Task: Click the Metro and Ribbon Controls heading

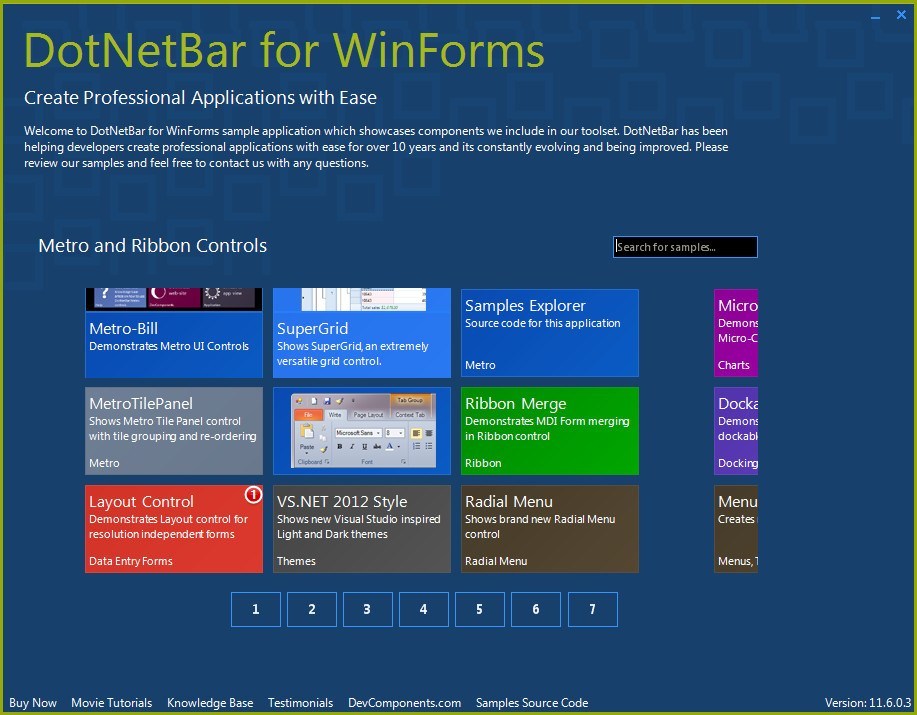Action: point(153,246)
